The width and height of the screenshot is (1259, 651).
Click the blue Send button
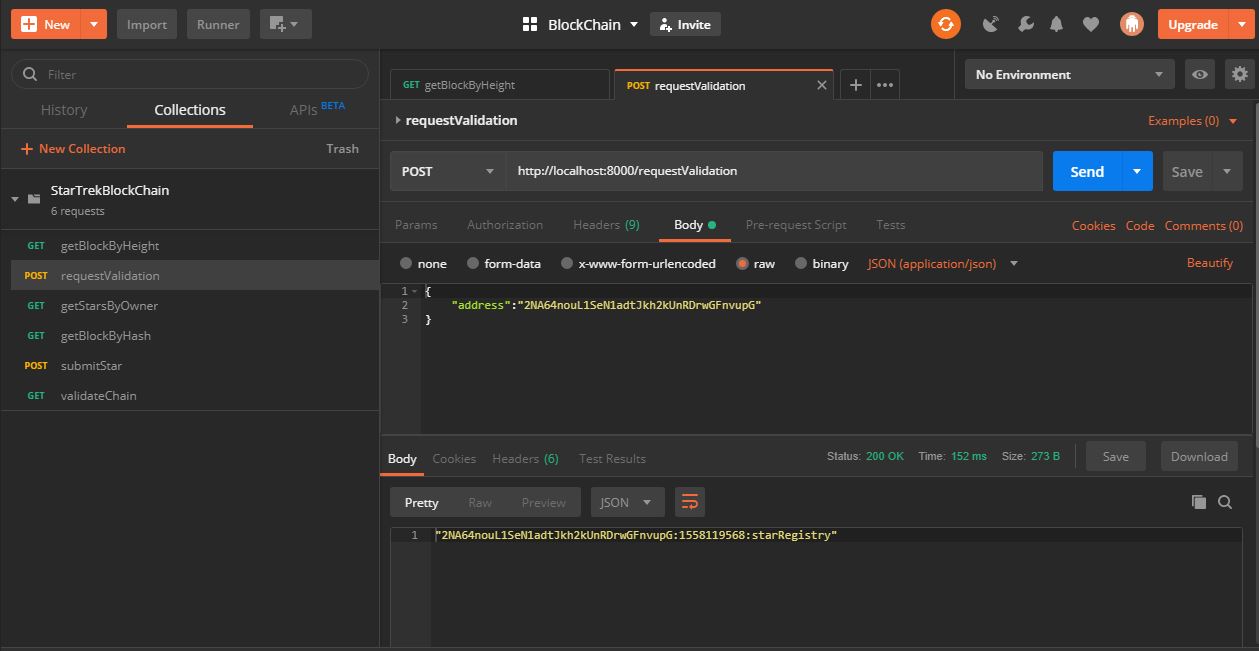[1087, 171]
